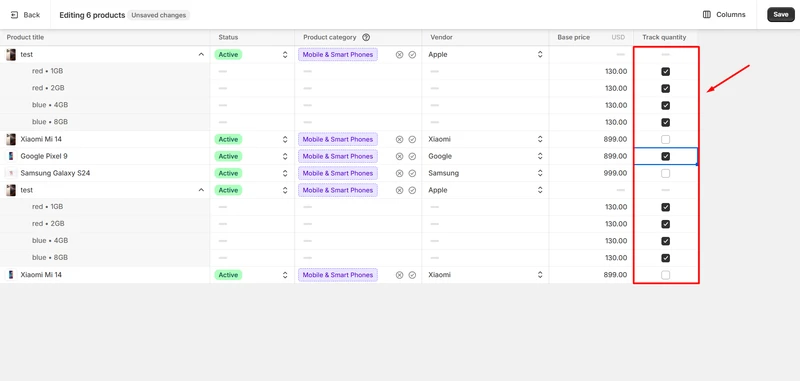Reject suggested category on test row below Samsung
The height and width of the screenshot is (381, 800).
click(399, 190)
